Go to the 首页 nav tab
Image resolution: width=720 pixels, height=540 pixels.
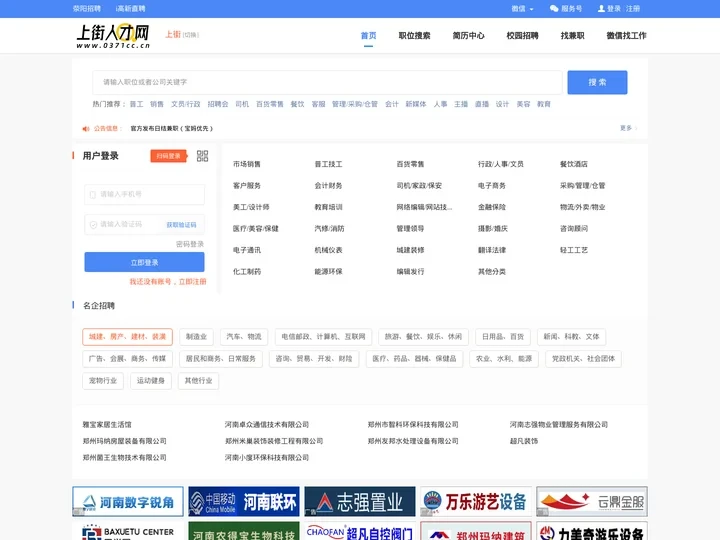coord(368,35)
